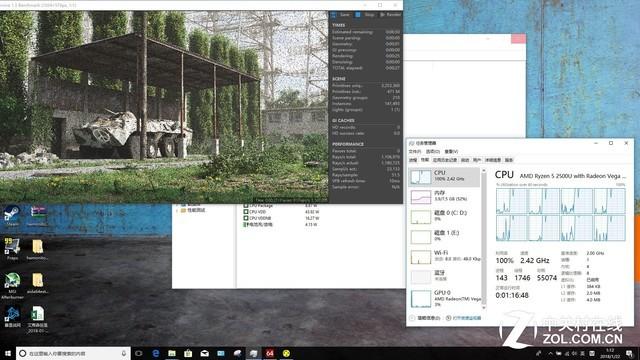This screenshot has height=360, width=640.
Task: Open Task View from the taskbar
Action: point(139,353)
